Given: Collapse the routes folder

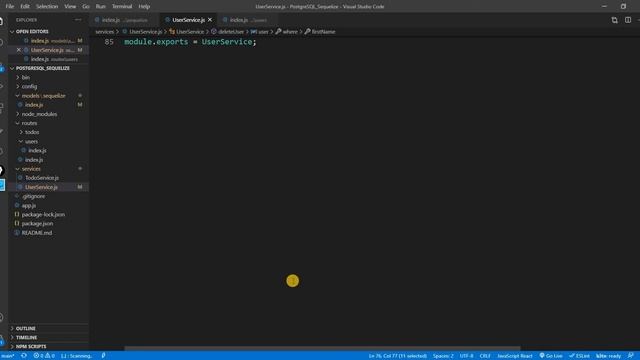Looking at the screenshot, I should pos(48,123).
